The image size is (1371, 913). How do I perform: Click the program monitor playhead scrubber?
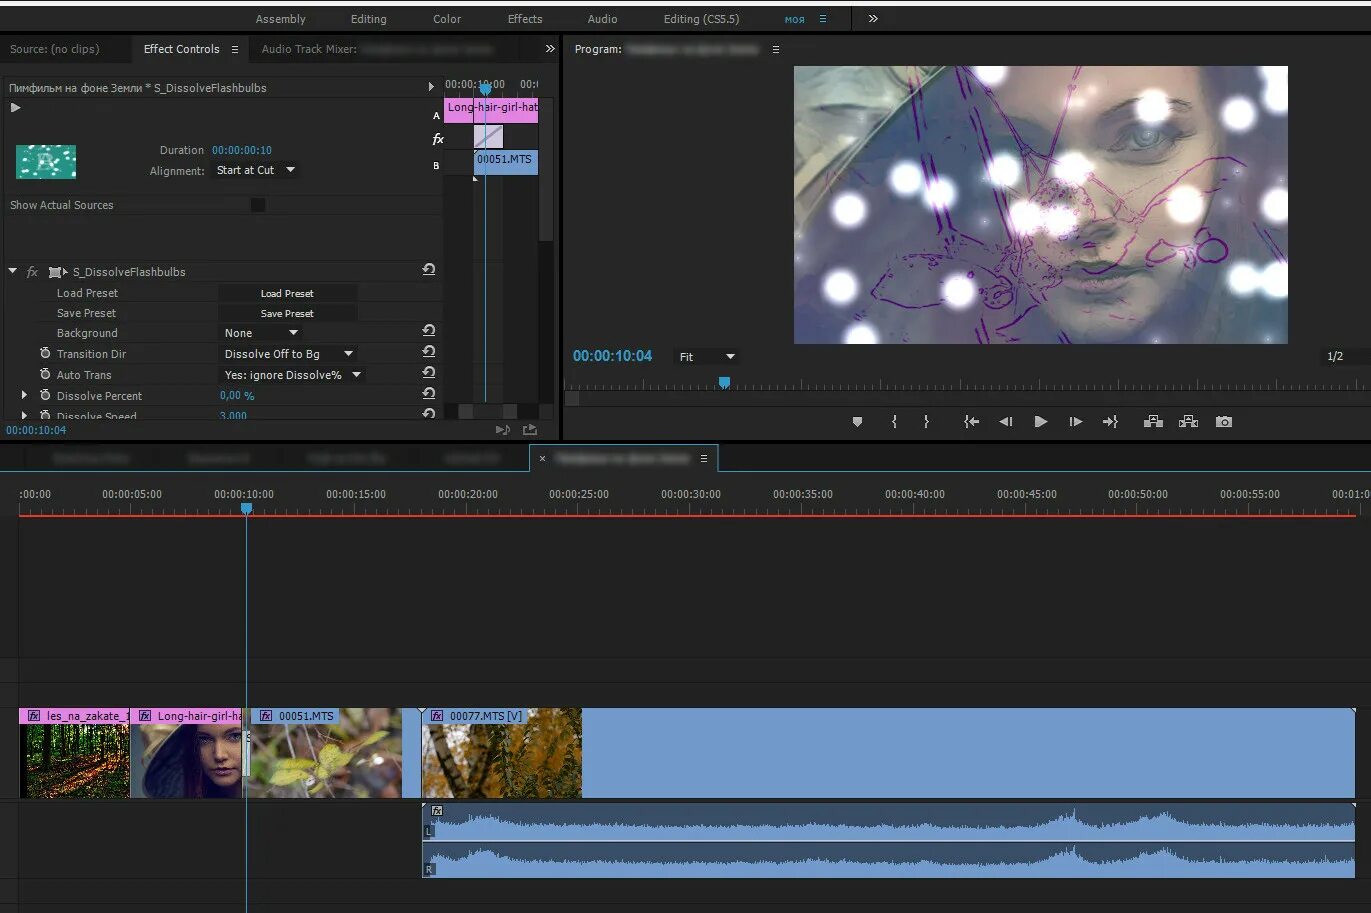(724, 383)
